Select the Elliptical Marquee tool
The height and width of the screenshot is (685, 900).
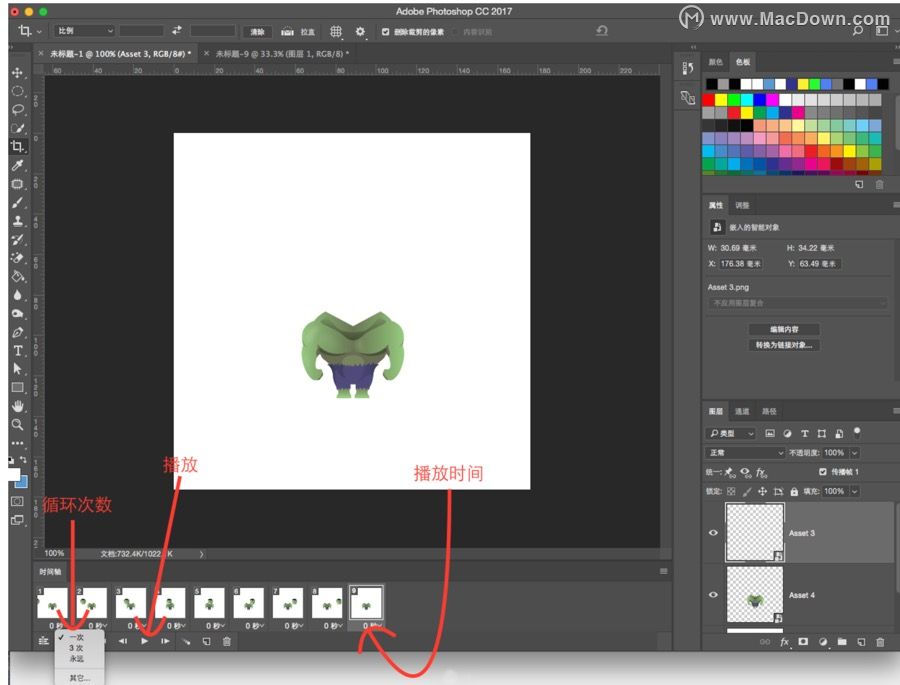click(17, 91)
